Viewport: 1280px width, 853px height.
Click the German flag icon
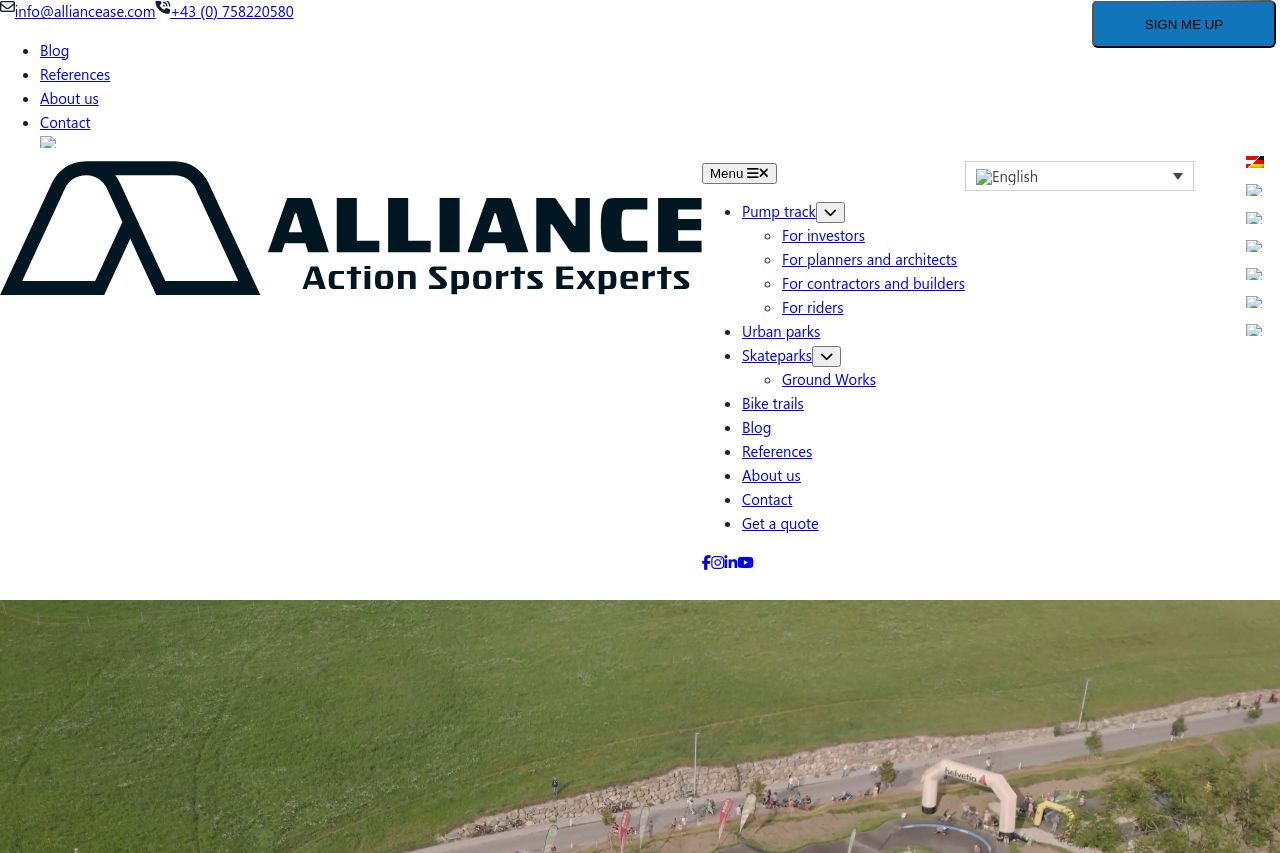tap(1254, 162)
